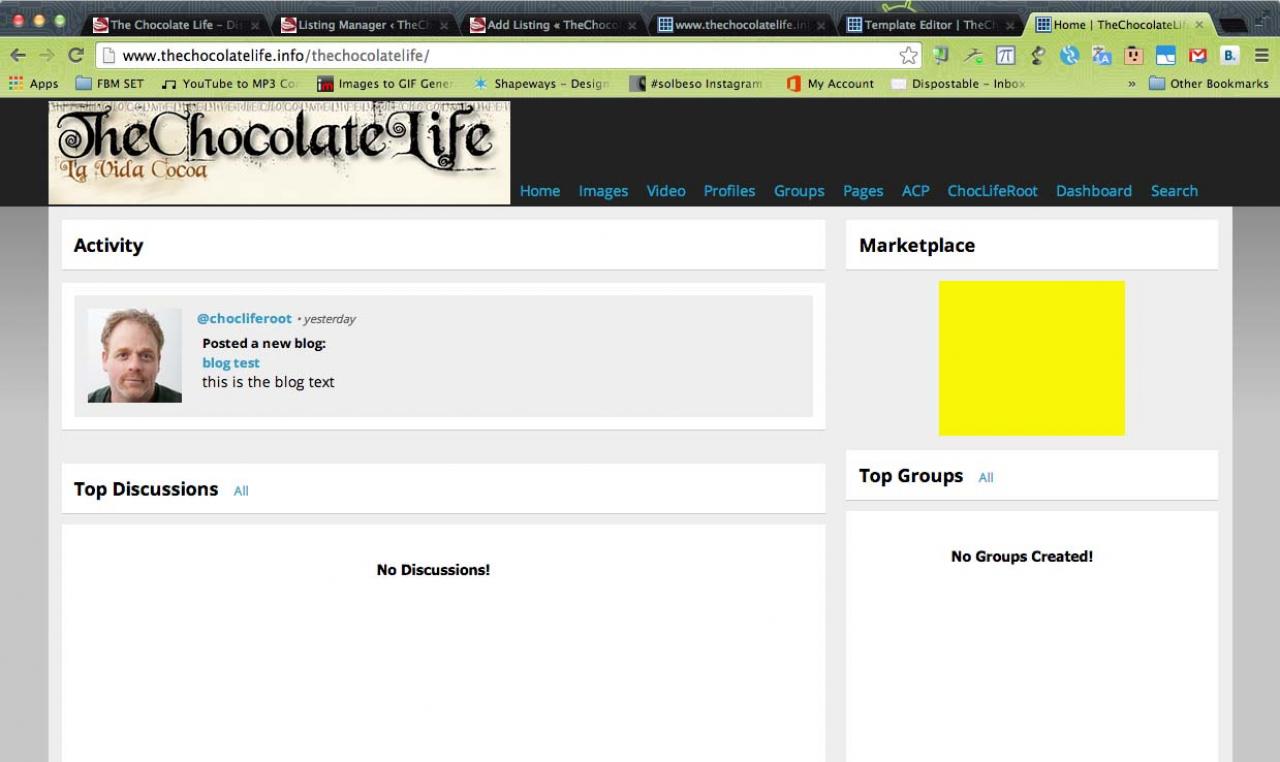Click the square face extension icon
The image size is (1280, 762).
click(1134, 56)
